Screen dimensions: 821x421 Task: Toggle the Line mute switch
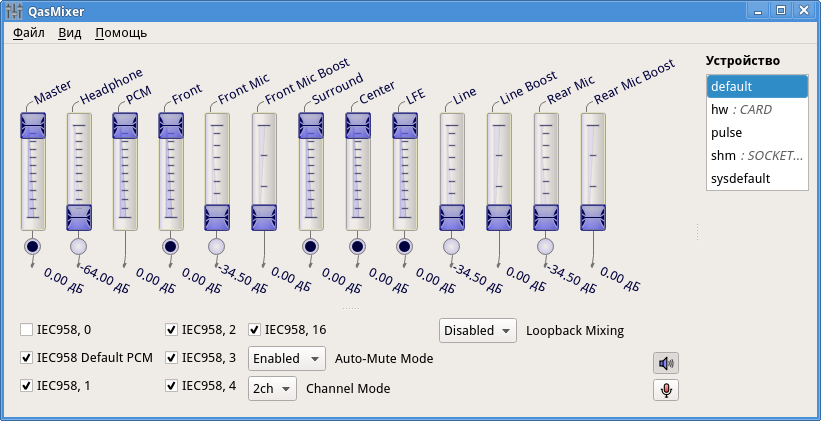[451, 247]
